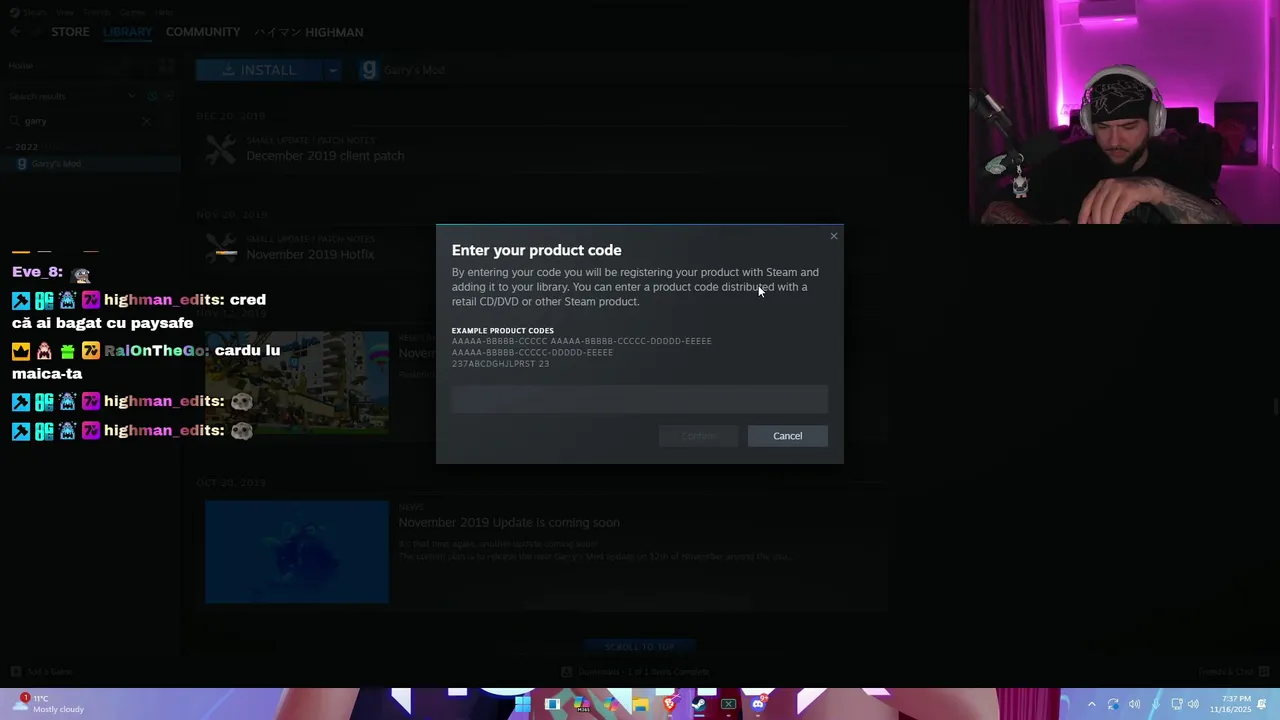The width and height of the screenshot is (1280, 720).
Task: Click the colorful building news thumbnail
Action: coord(297,383)
